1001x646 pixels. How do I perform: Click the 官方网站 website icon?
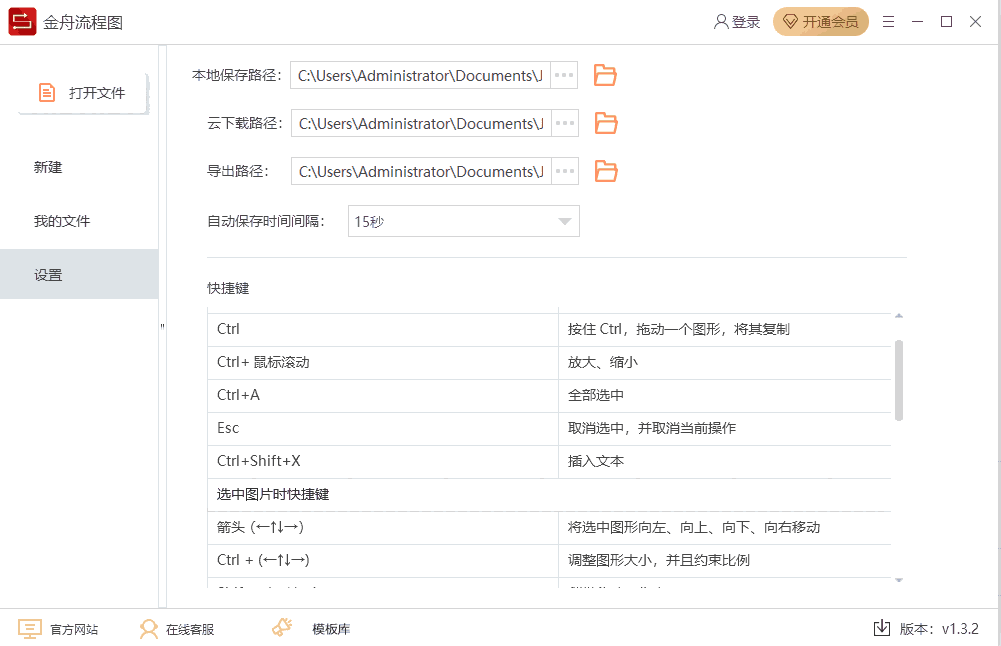[30, 629]
